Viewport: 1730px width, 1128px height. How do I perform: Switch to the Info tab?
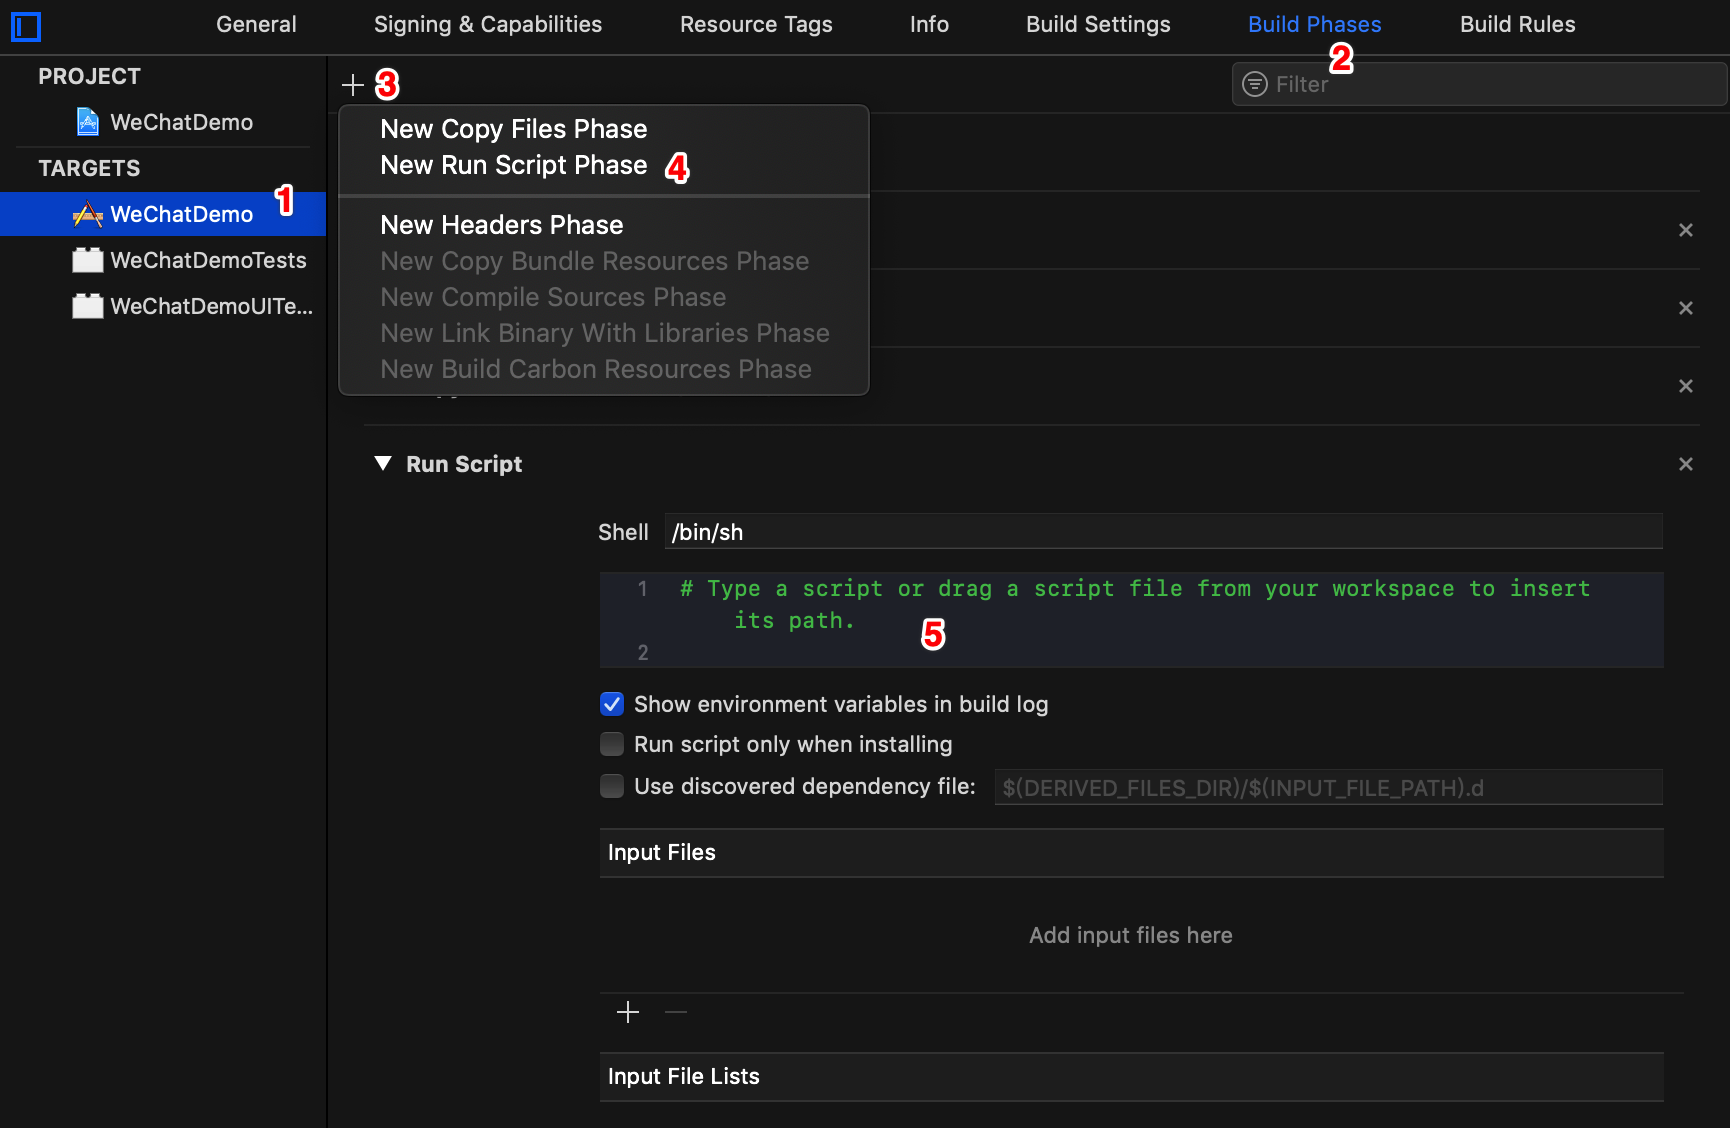point(929,24)
